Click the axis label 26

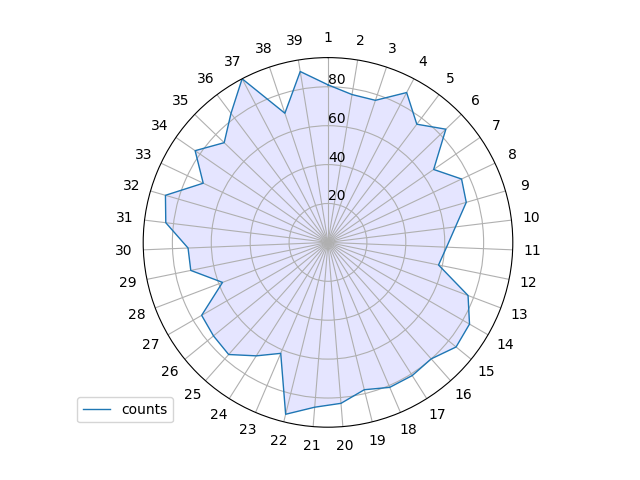point(170,371)
